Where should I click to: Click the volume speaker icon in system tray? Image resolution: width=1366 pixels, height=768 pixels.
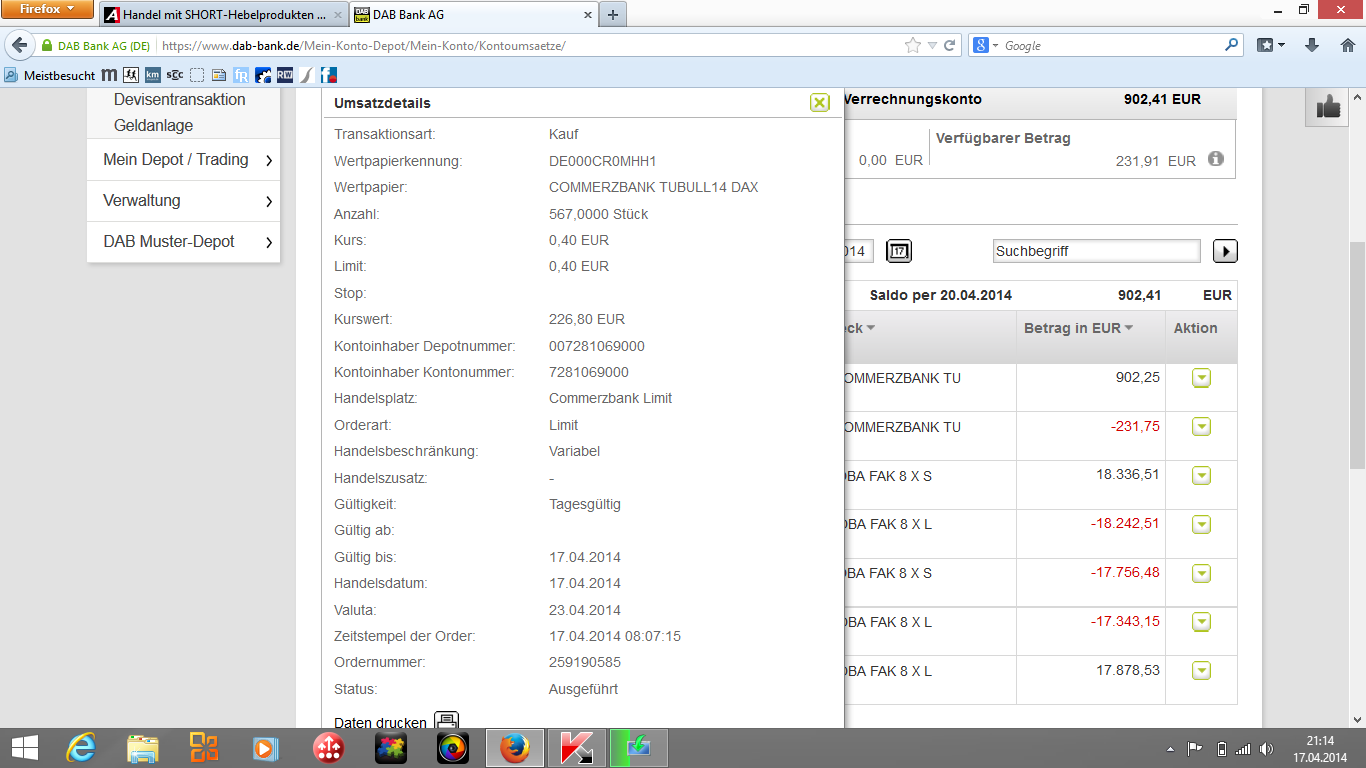pyautogui.click(x=1266, y=749)
